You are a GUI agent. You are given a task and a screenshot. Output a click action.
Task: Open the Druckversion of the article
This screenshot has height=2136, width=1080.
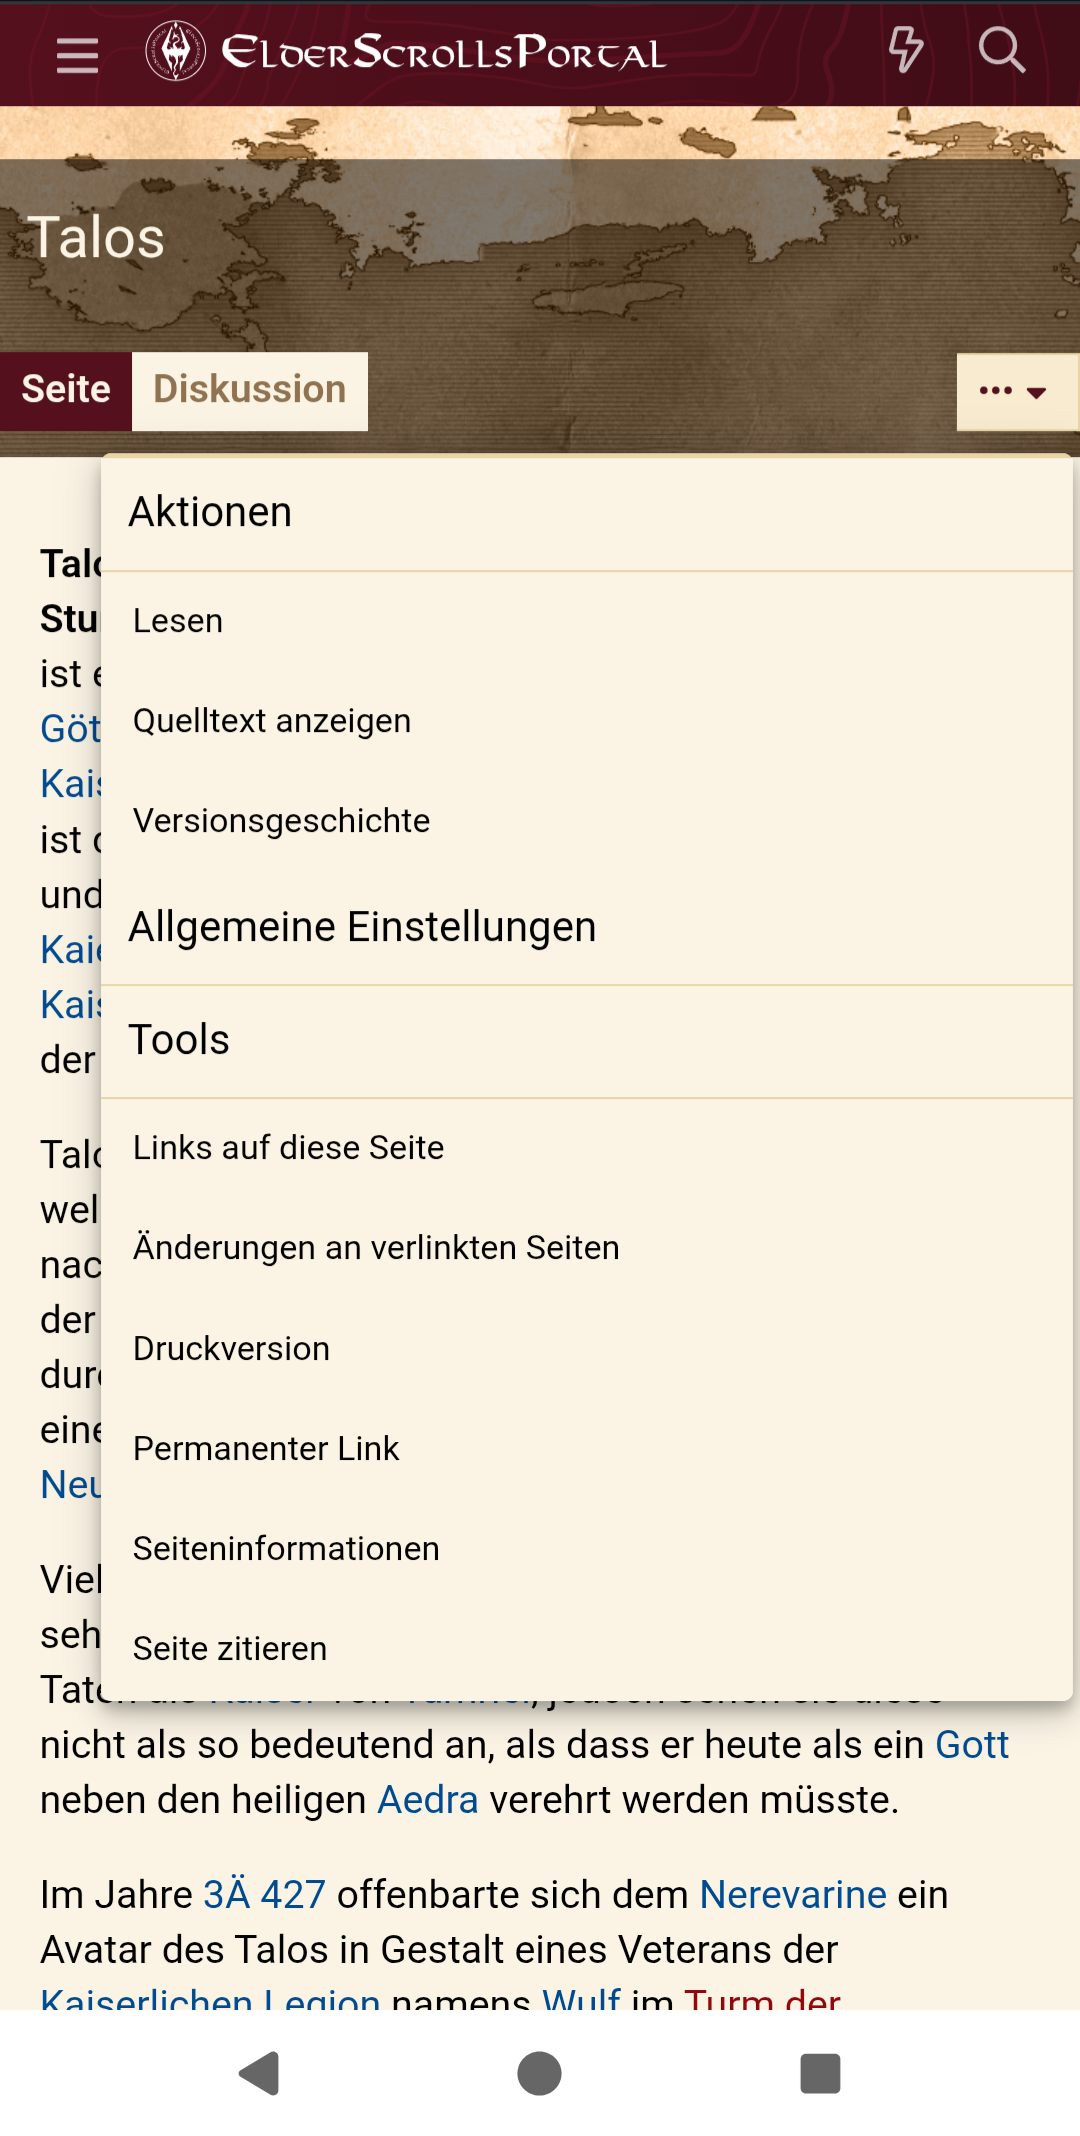pos(230,1348)
